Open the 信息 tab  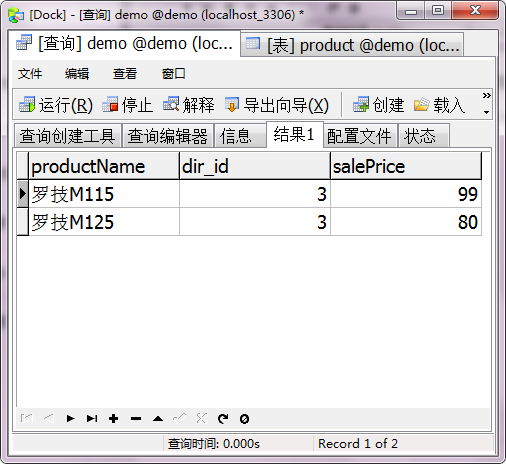(240, 135)
